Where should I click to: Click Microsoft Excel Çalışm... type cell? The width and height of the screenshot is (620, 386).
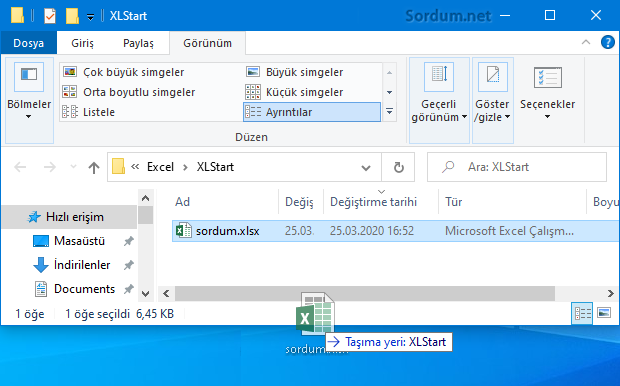pos(509,231)
